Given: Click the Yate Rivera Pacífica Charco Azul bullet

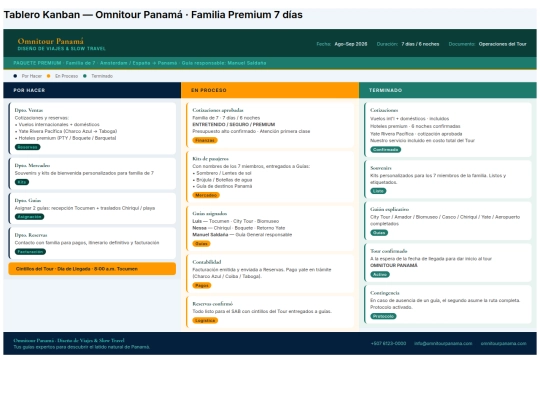Looking at the screenshot, I should [66, 131].
